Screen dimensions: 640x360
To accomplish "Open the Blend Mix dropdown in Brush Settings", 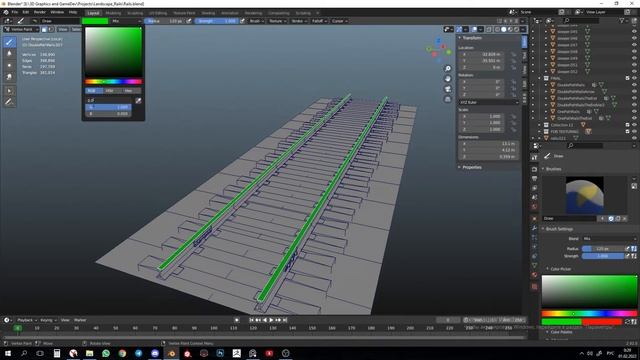I will (x=609, y=239).
